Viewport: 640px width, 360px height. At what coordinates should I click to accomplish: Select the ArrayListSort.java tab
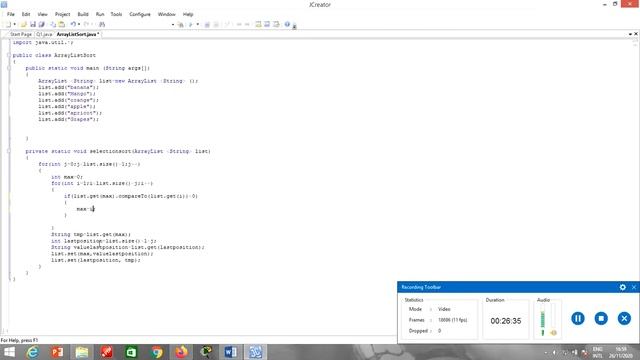[78, 34]
